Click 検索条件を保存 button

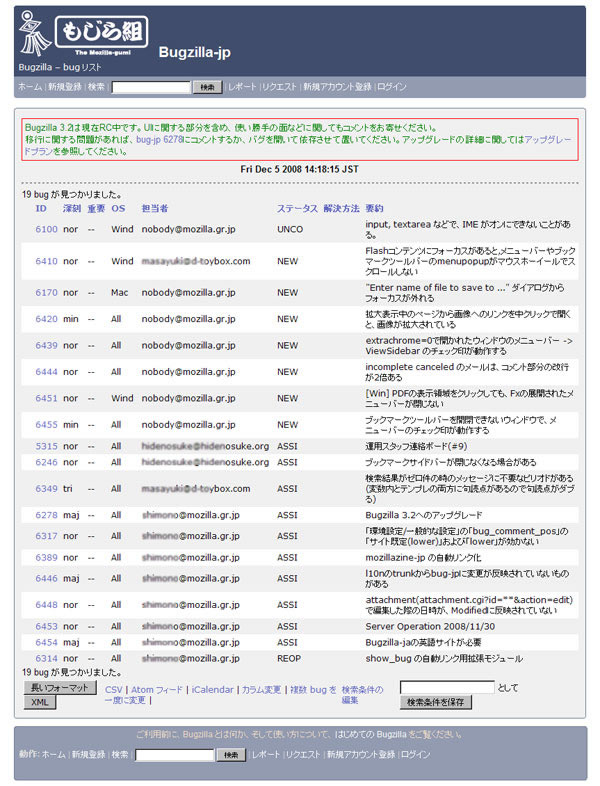click(436, 702)
